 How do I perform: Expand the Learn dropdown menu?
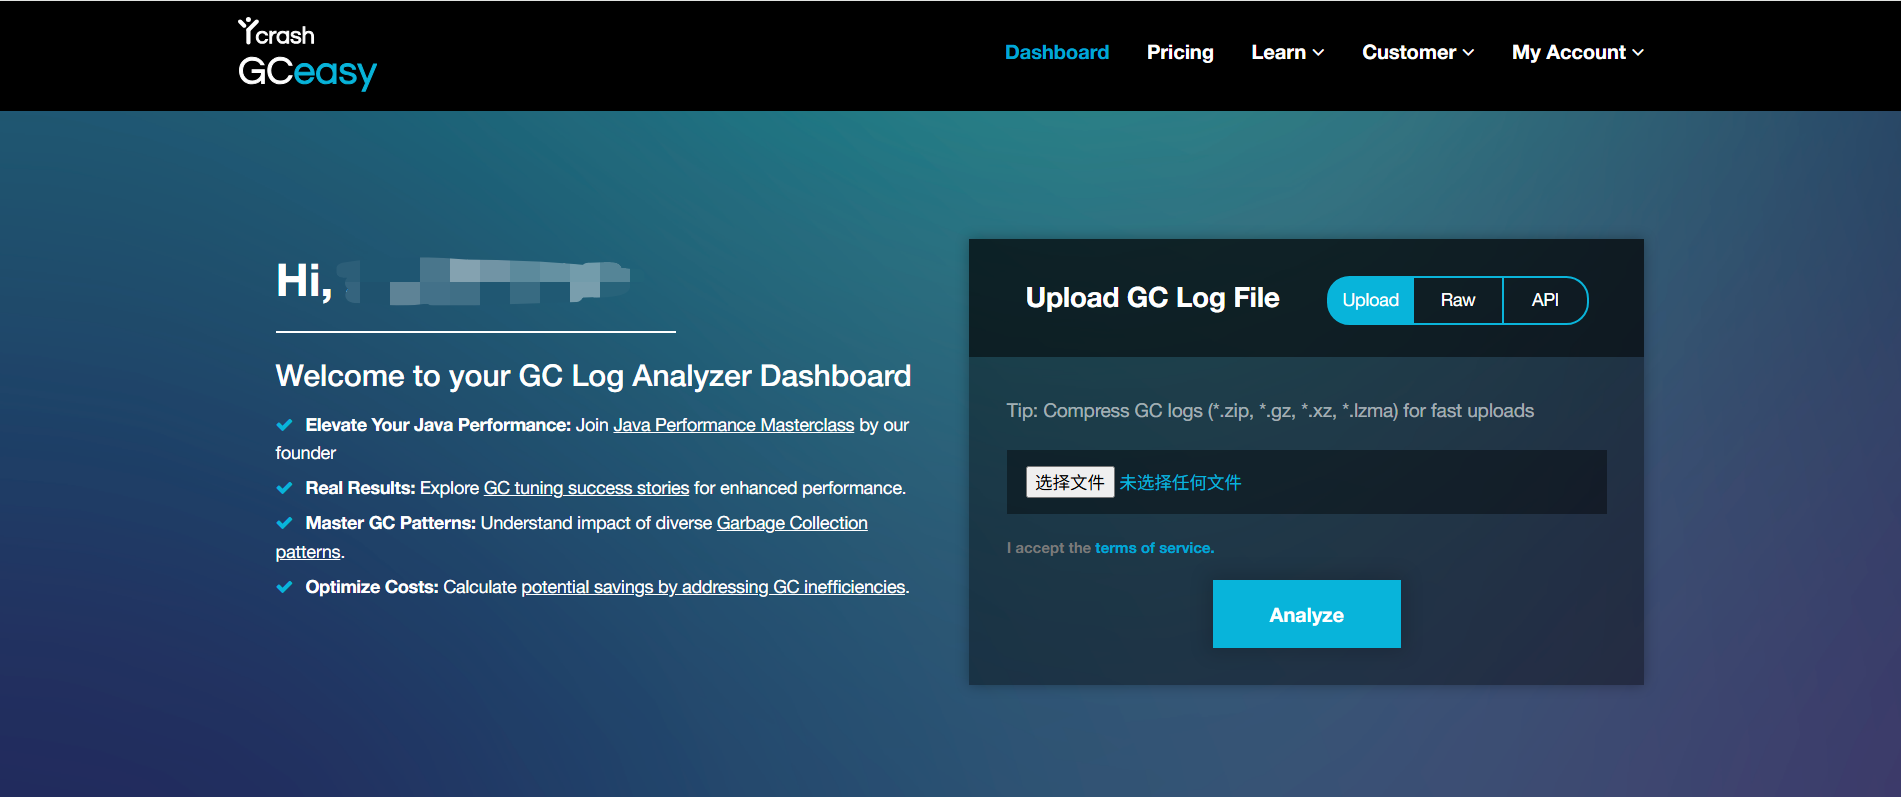coord(1287,52)
